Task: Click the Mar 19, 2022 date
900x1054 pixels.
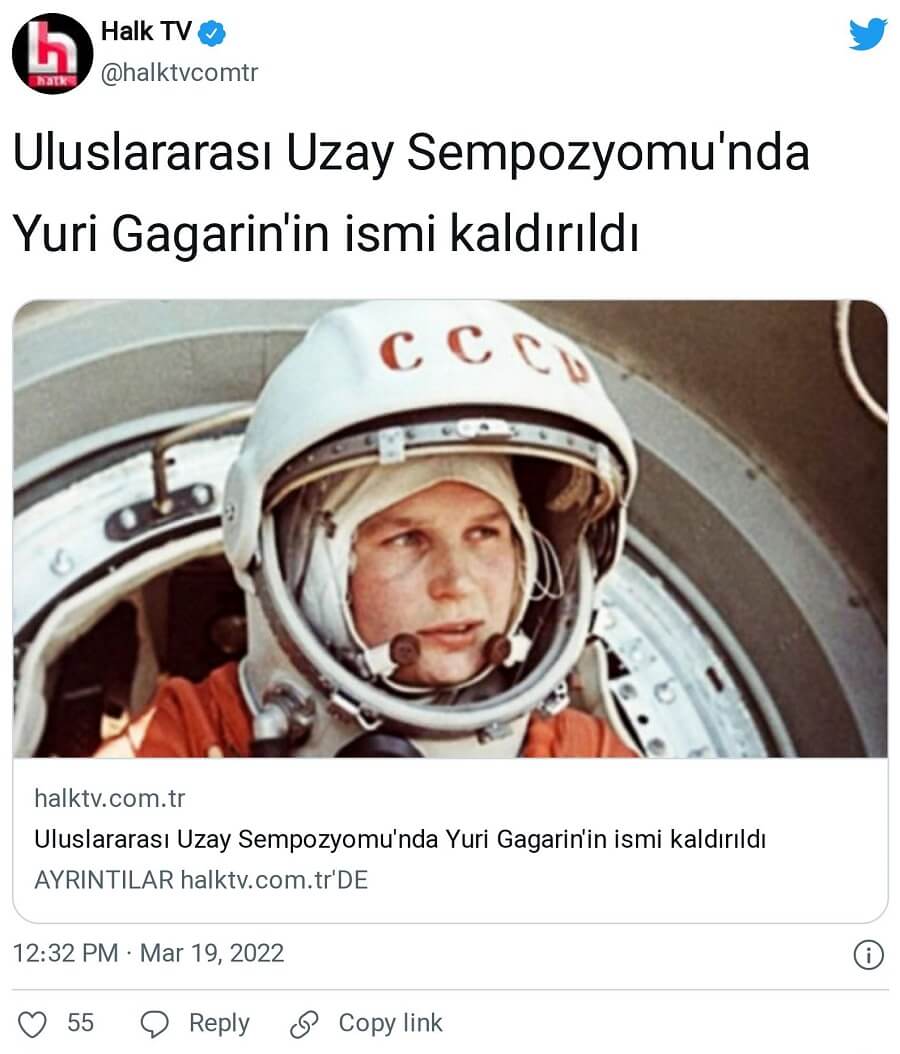Action: point(212,953)
